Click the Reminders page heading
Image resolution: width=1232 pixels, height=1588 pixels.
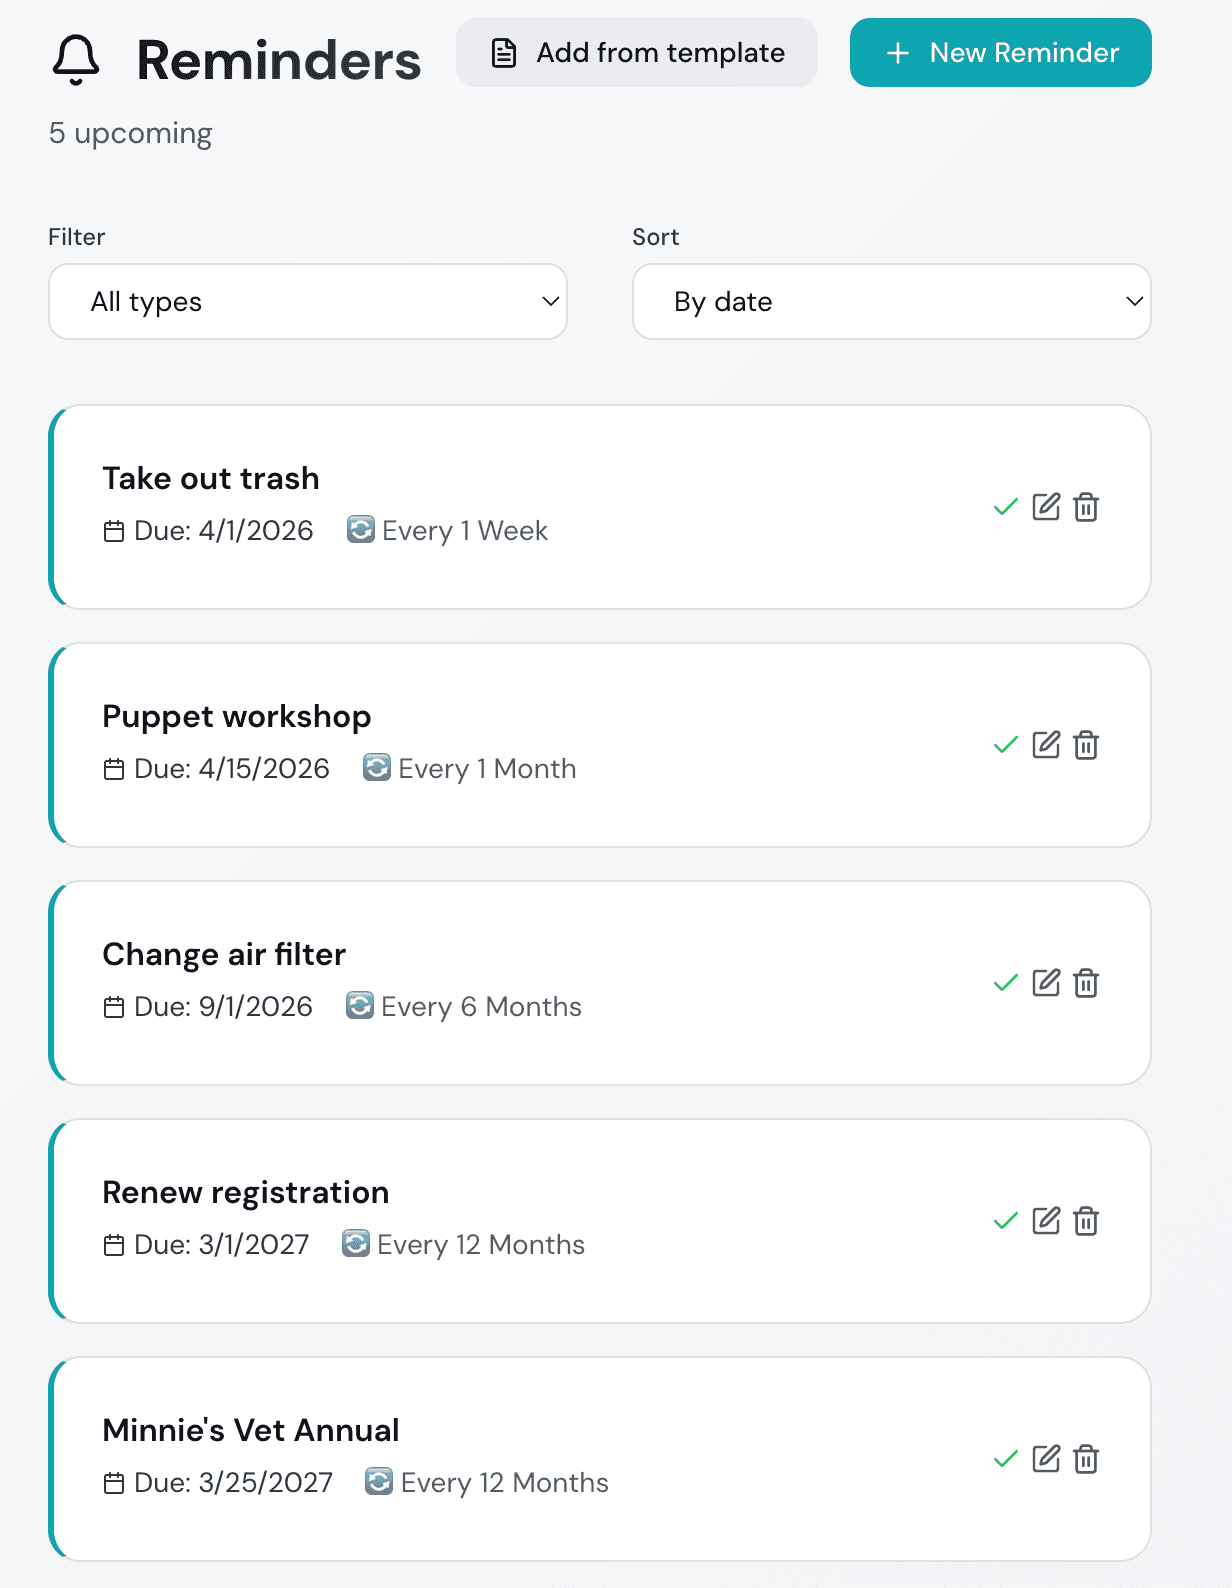coord(279,60)
